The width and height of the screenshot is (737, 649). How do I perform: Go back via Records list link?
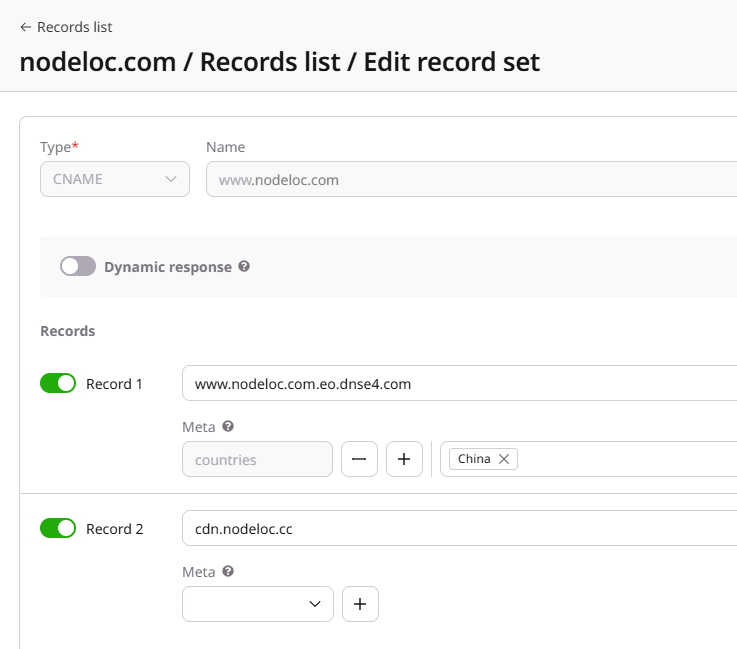(75, 28)
